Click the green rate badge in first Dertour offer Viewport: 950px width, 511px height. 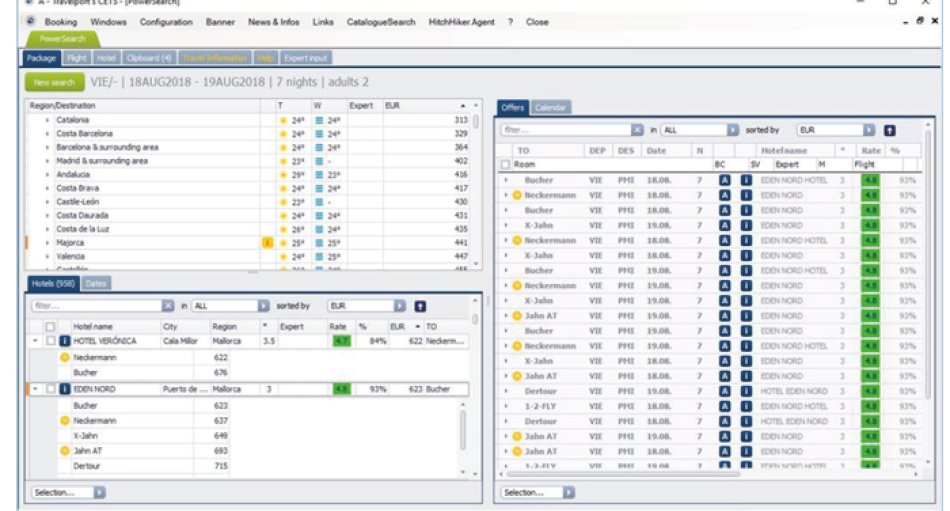pyautogui.click(x=870, y=391)
